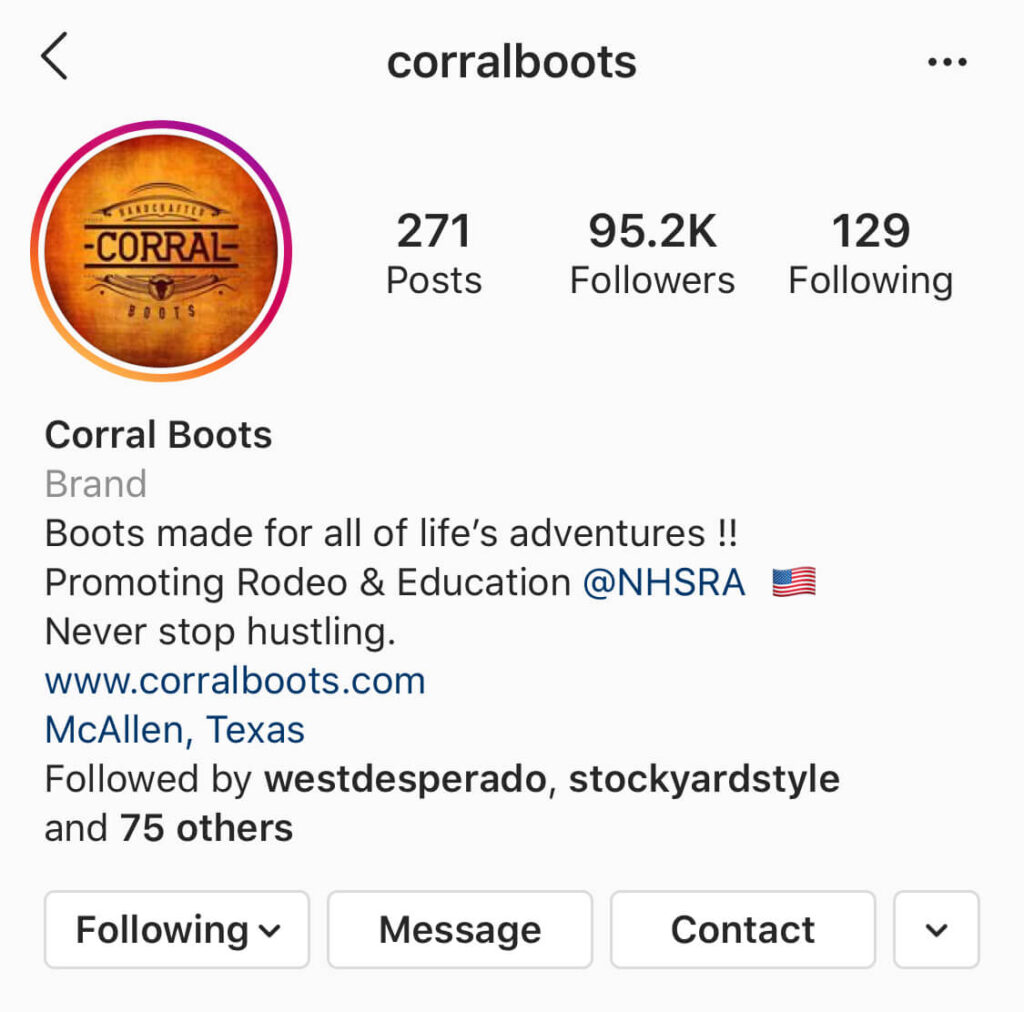
Task: Expand the Following dropdown button
Action: (176, 929)
